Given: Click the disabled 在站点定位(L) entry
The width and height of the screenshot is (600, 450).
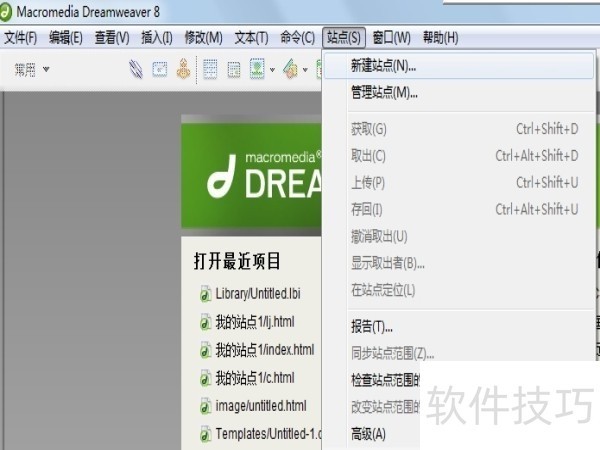Looking at the screenshot, I should 459,290.
